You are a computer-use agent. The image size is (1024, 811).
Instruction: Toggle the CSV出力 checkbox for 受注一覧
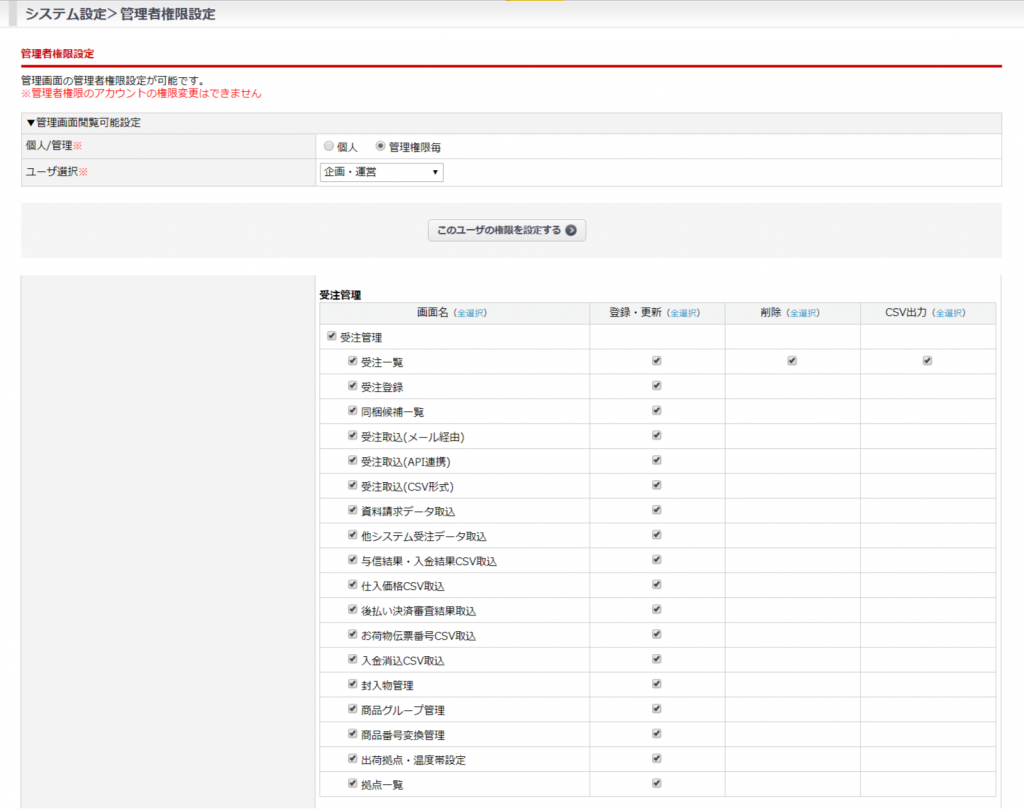(927, 361)
